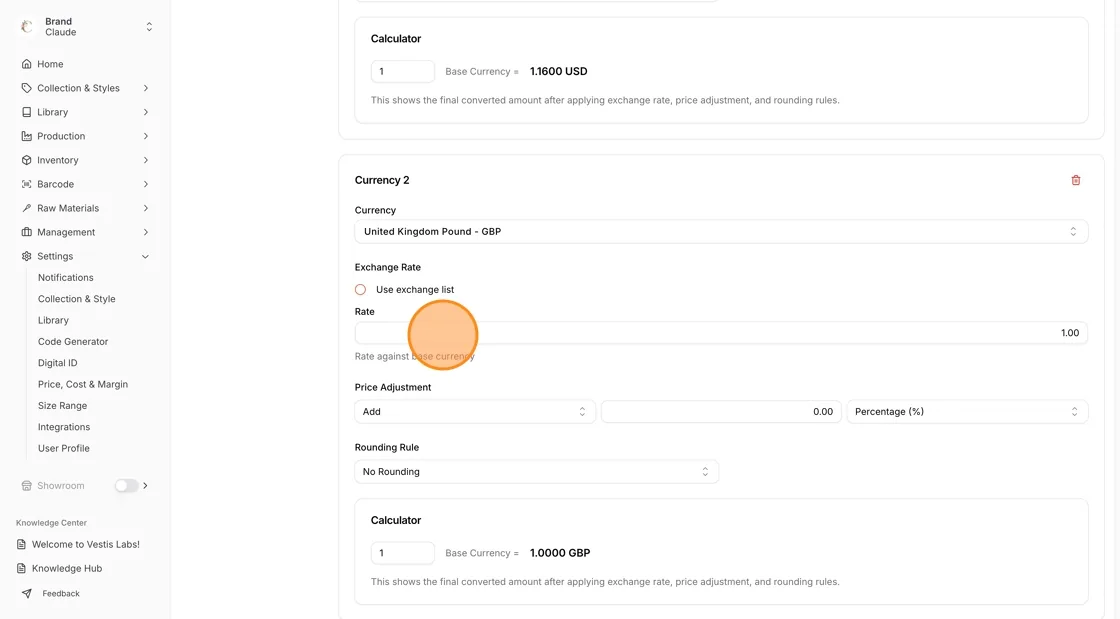Click the Showroom store icon
Image resolution: width=1120 pixels, height=619 pixels.
26,485
